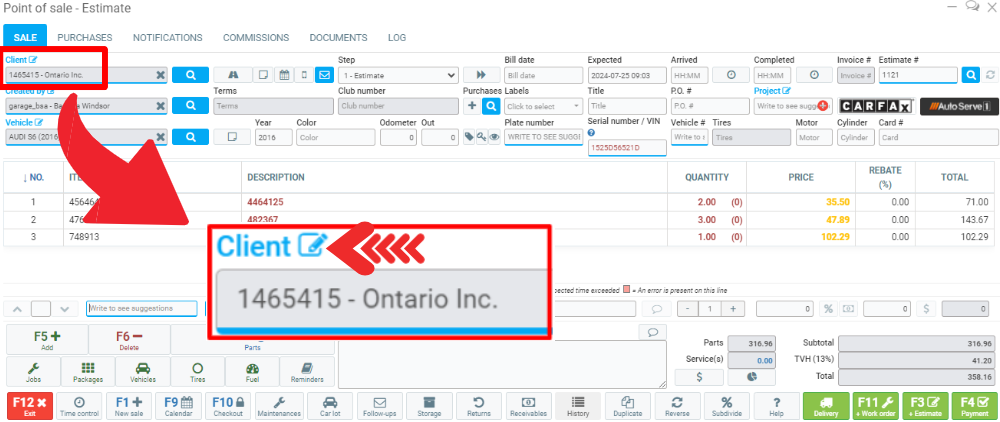Add a purchase with the plus icon
This screenshot has width=1000, height=422.
(x=471, y=106)
